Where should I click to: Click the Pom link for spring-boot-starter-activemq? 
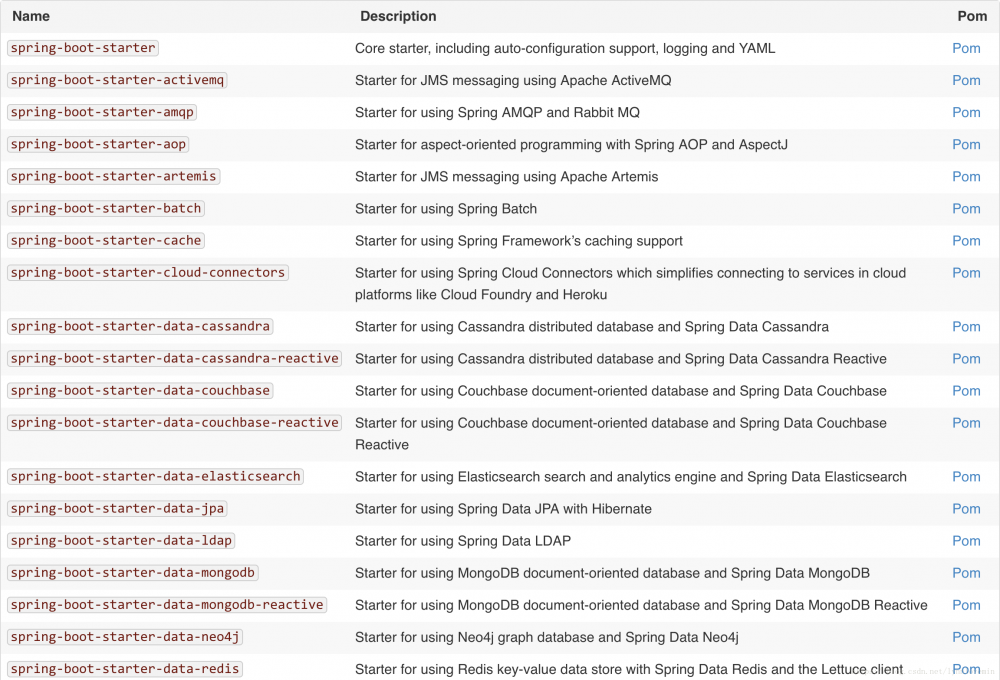[966, 80]
